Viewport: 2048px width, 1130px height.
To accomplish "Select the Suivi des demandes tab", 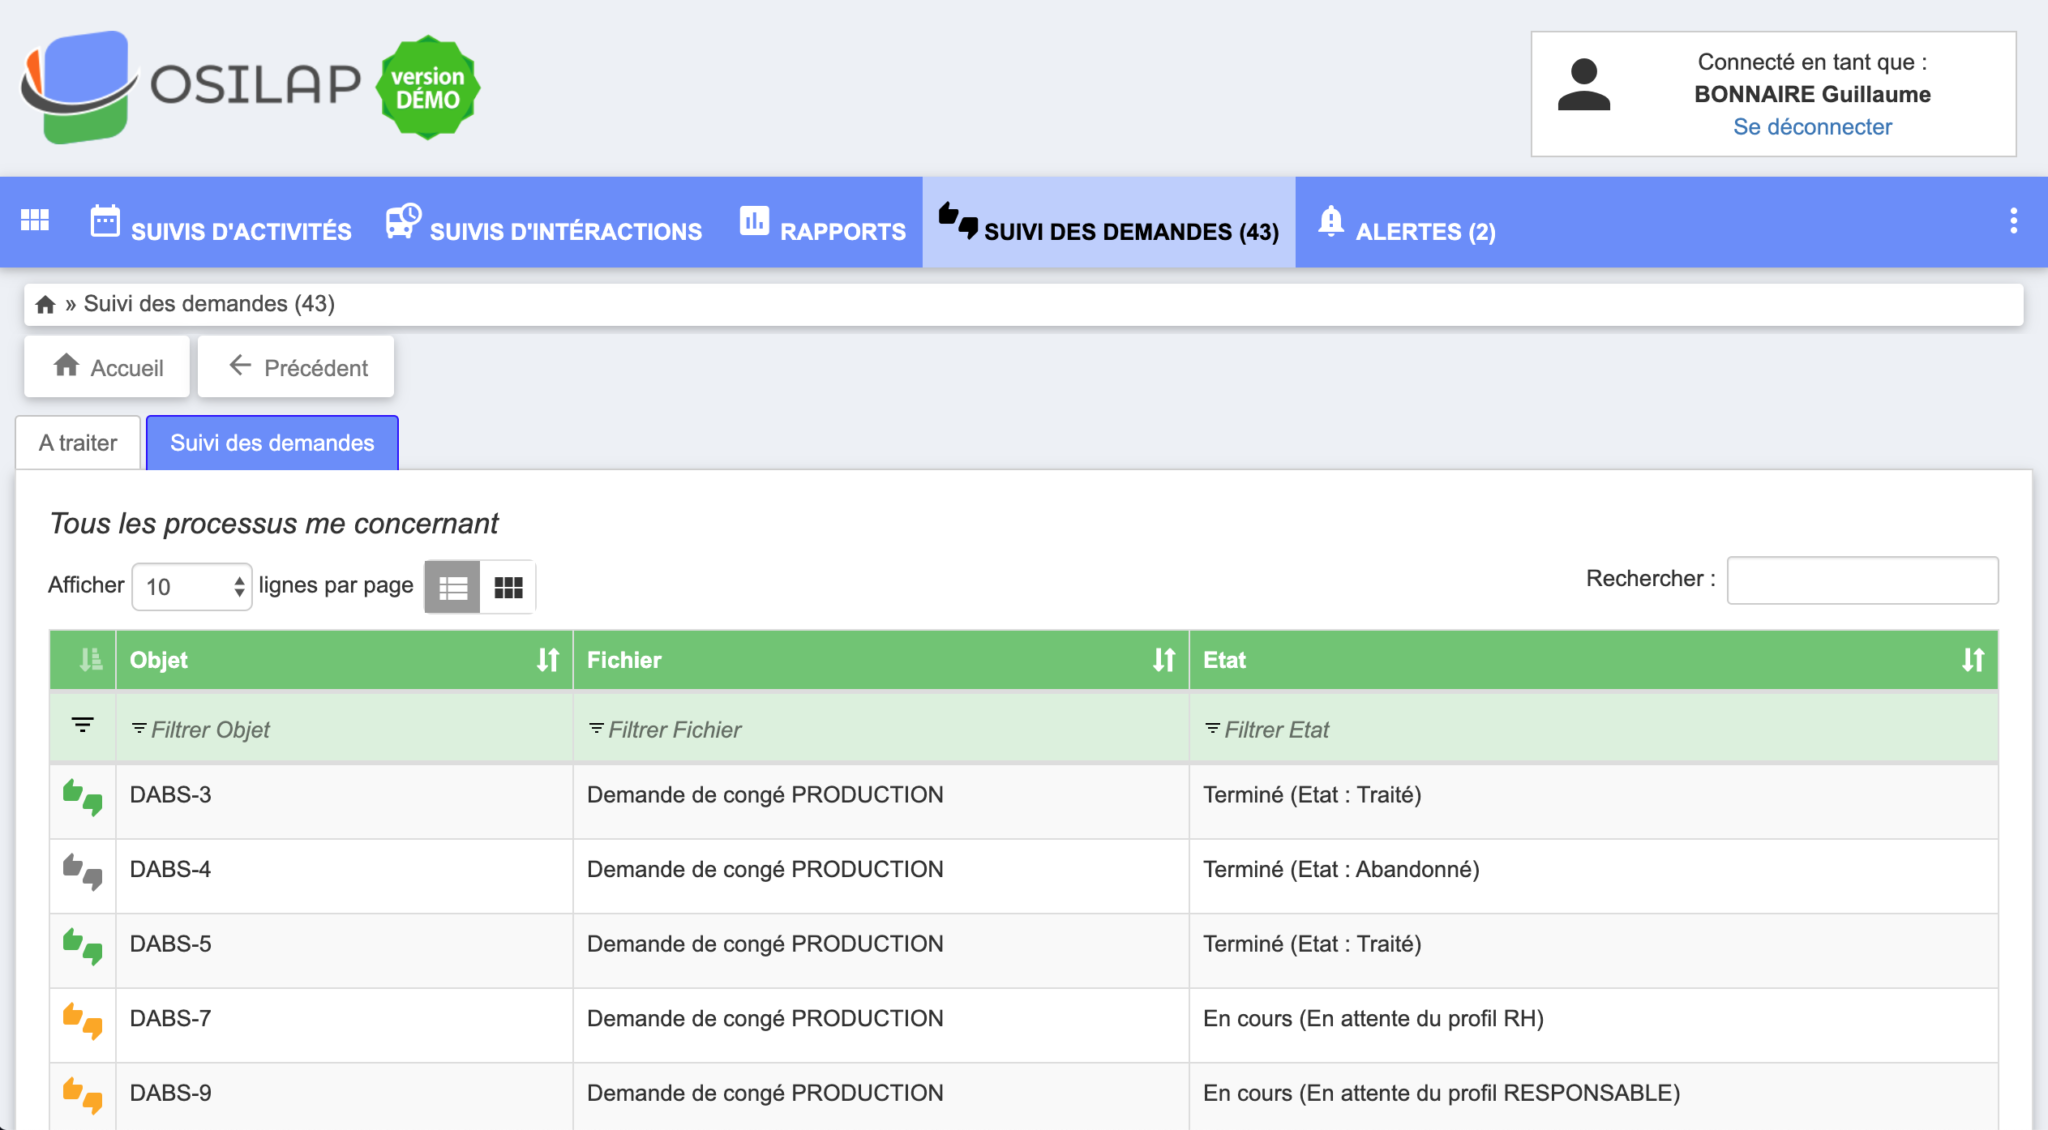I will tap(272, 443).
